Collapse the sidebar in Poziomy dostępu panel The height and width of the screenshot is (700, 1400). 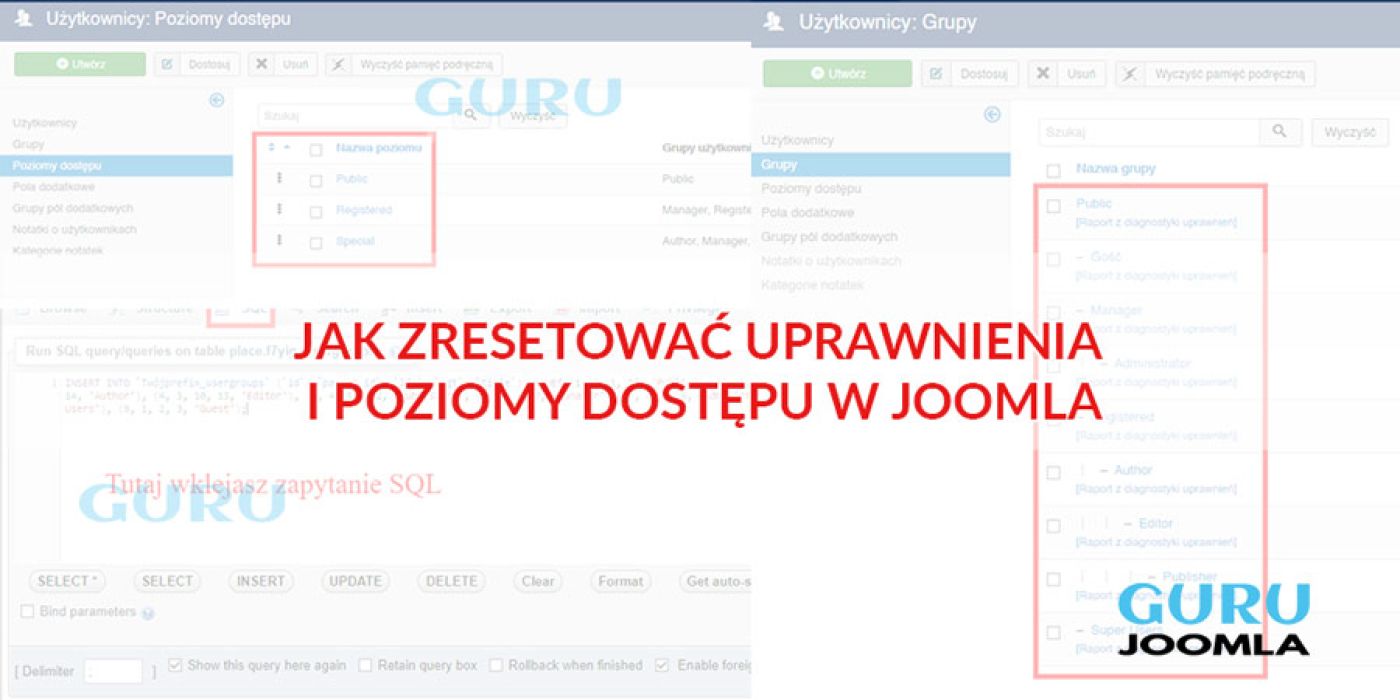click(216, 100)
